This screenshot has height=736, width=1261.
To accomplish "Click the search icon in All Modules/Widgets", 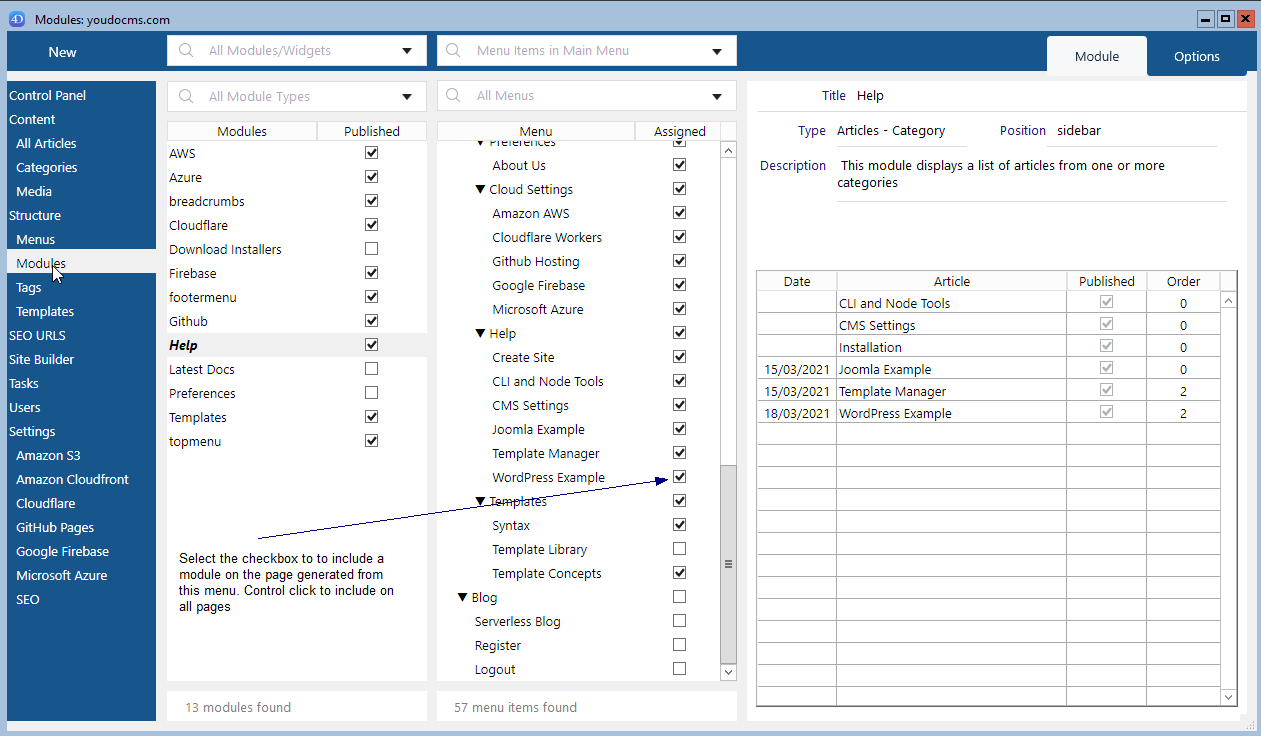I will pyautogui.click(x=186, y=51).
